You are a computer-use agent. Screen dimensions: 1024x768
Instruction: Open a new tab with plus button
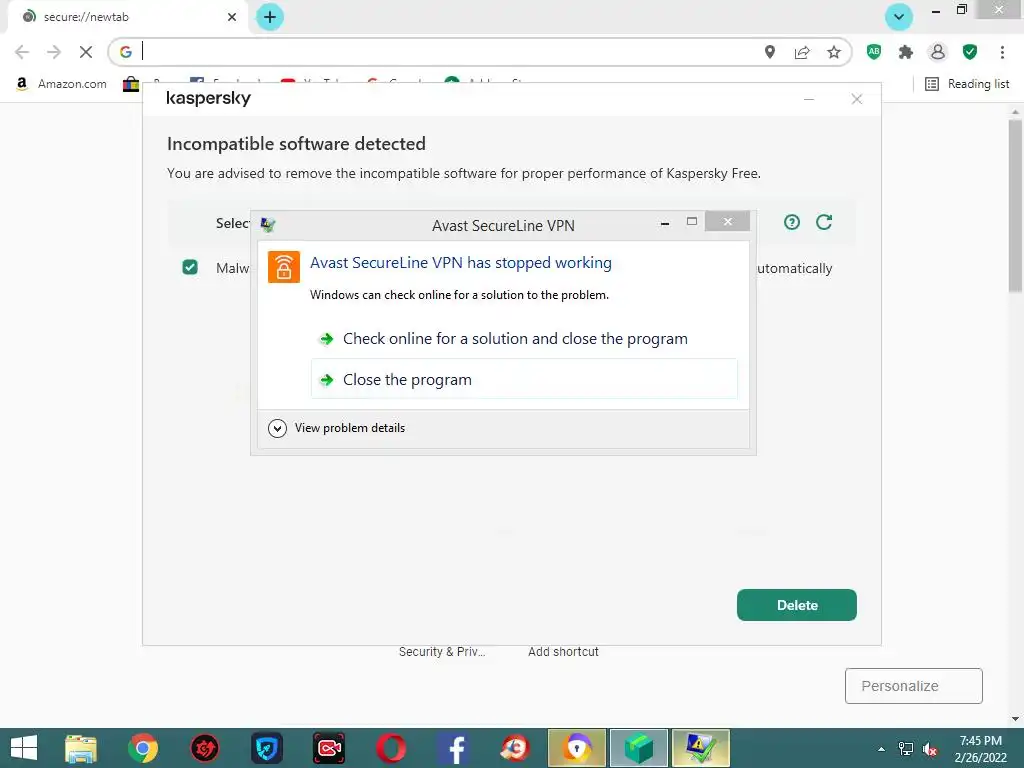click(x=270, y=17)
